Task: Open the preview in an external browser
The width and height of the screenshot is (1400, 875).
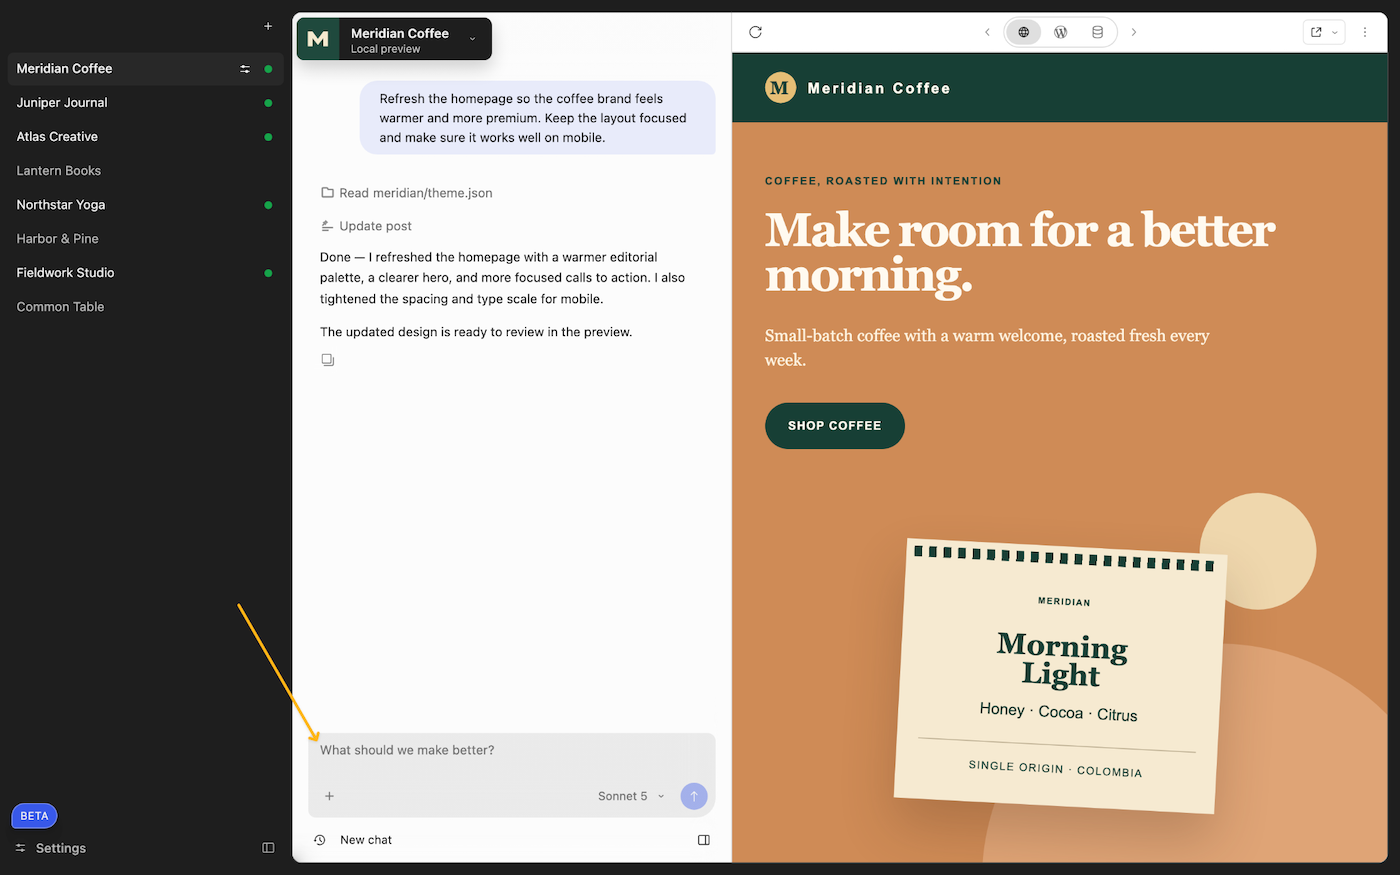Action: coord(1316,32)
